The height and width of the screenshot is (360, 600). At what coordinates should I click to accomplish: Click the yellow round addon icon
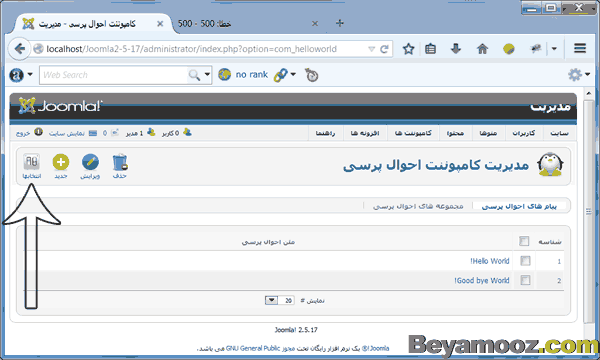[509, 49]
